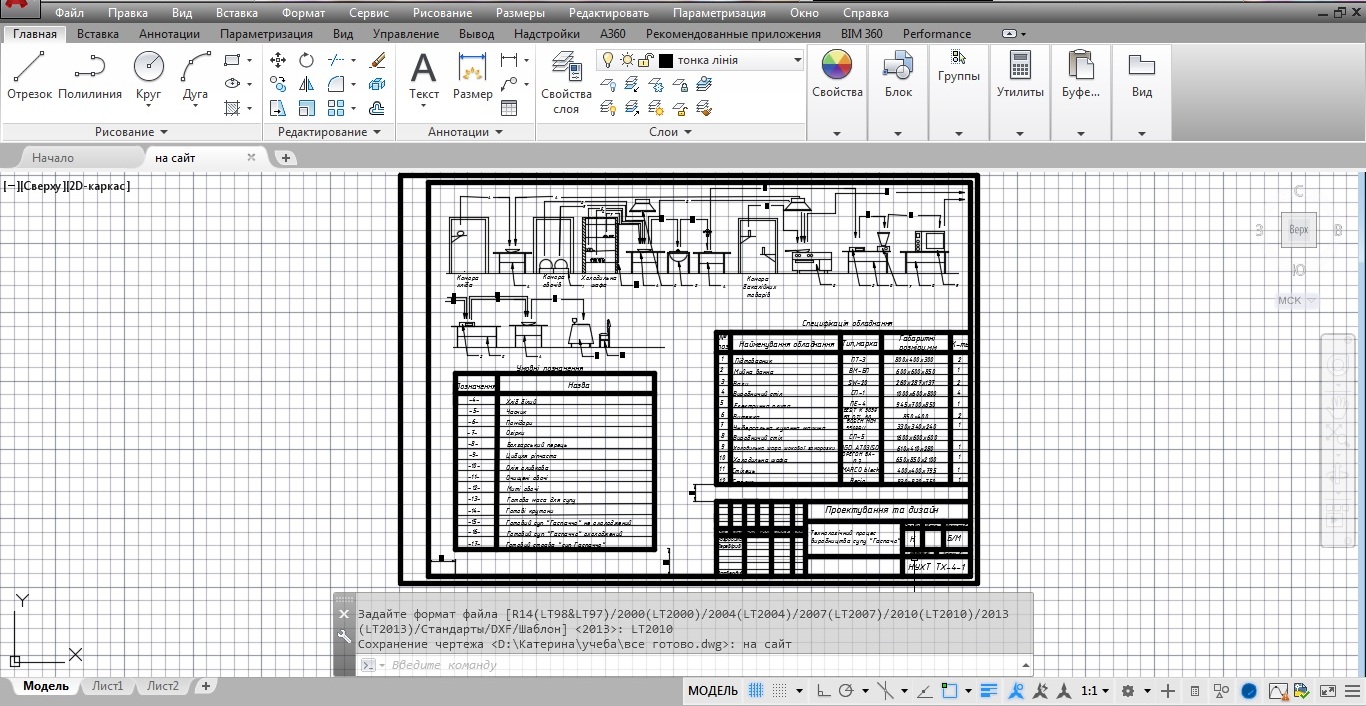Viewport: 1366px width, 706px height.
Task: Click the Copy objects tool icon
Action: point(279,84)
